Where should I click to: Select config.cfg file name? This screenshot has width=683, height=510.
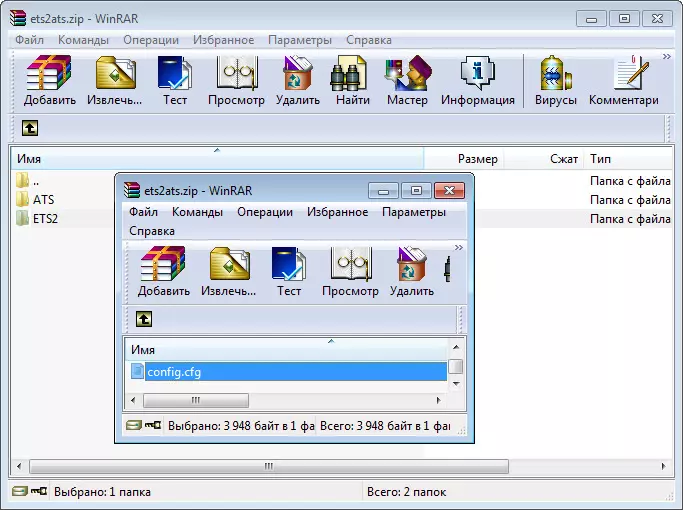pyautogui.click(x=174, y=372)
